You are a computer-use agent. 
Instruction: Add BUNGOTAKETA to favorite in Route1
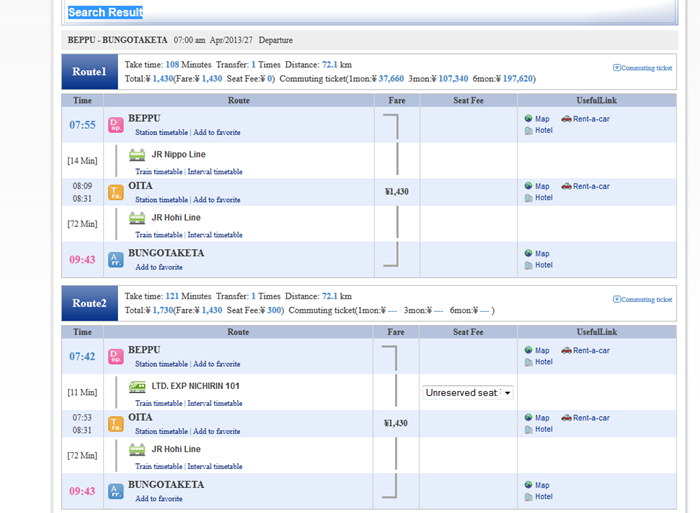click(x=159, y=267)
